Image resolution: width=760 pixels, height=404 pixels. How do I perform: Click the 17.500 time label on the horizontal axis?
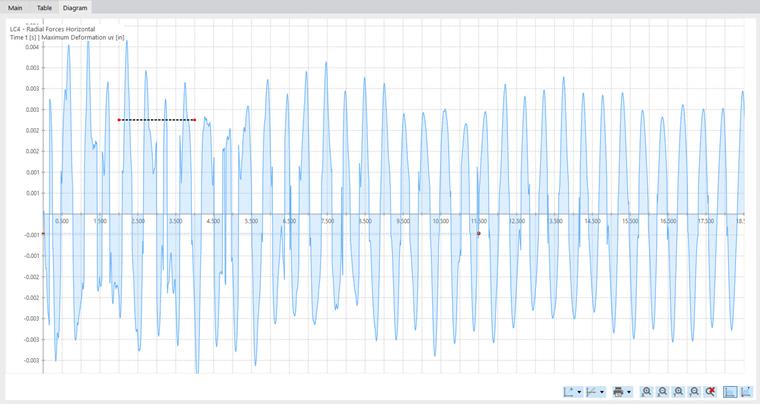(x=706, y=221)
